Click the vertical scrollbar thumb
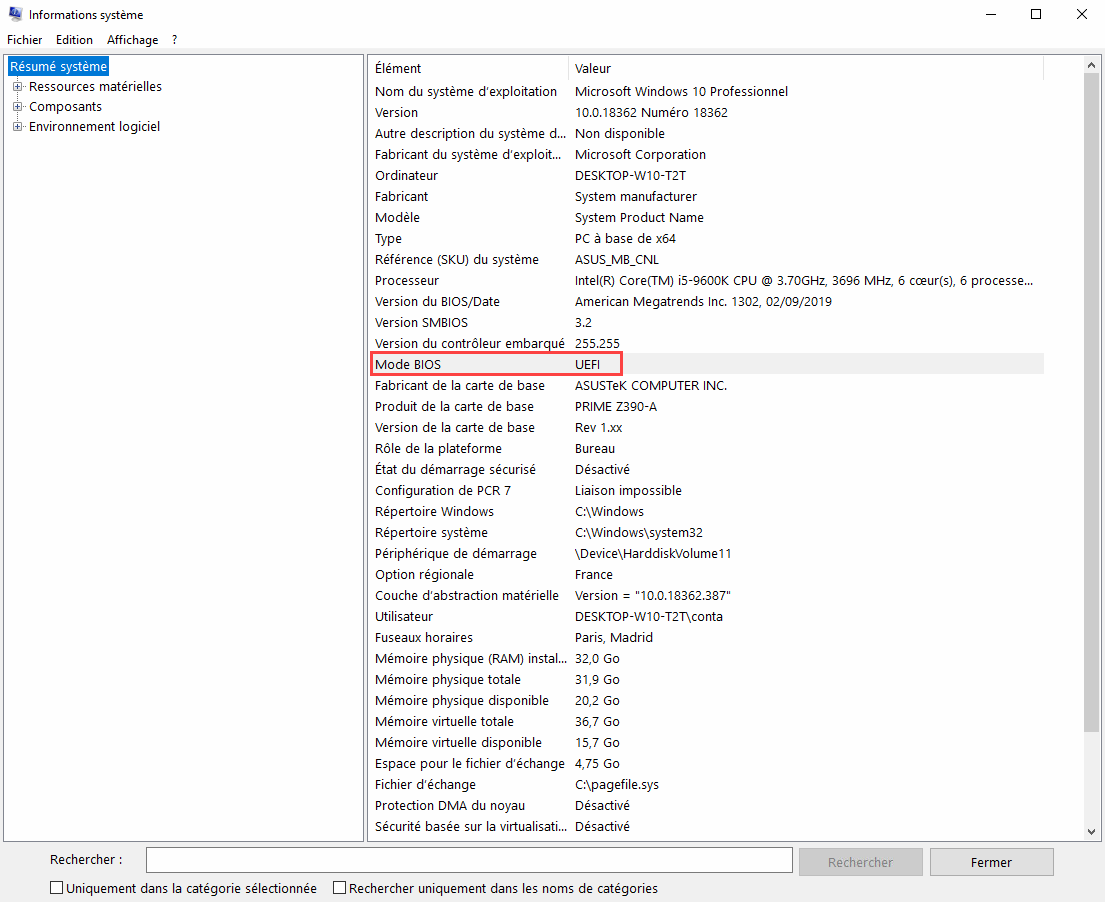This screenshot has width=1105, height=902. point(1092,402)
